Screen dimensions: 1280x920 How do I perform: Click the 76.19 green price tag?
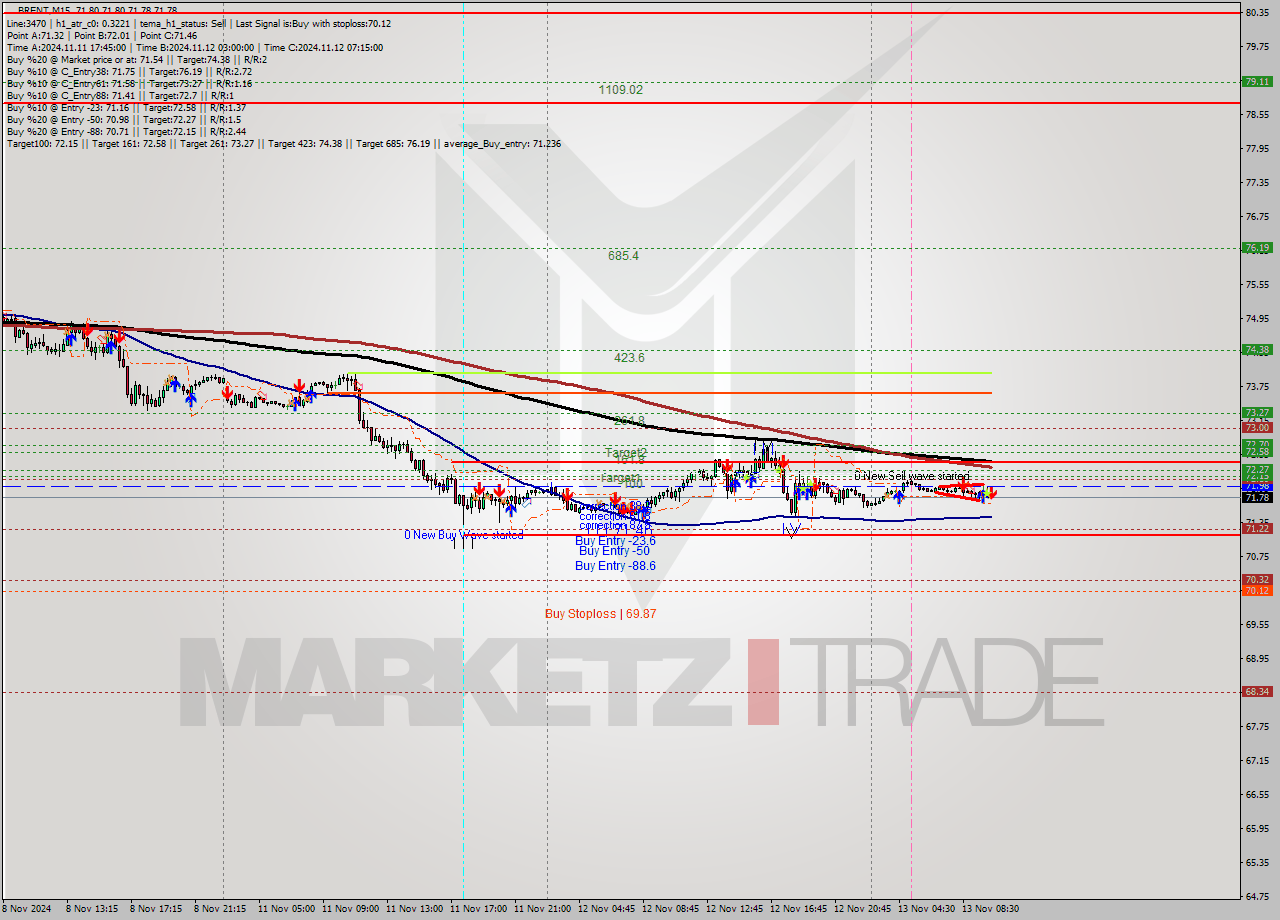[x=1257, y=247]
